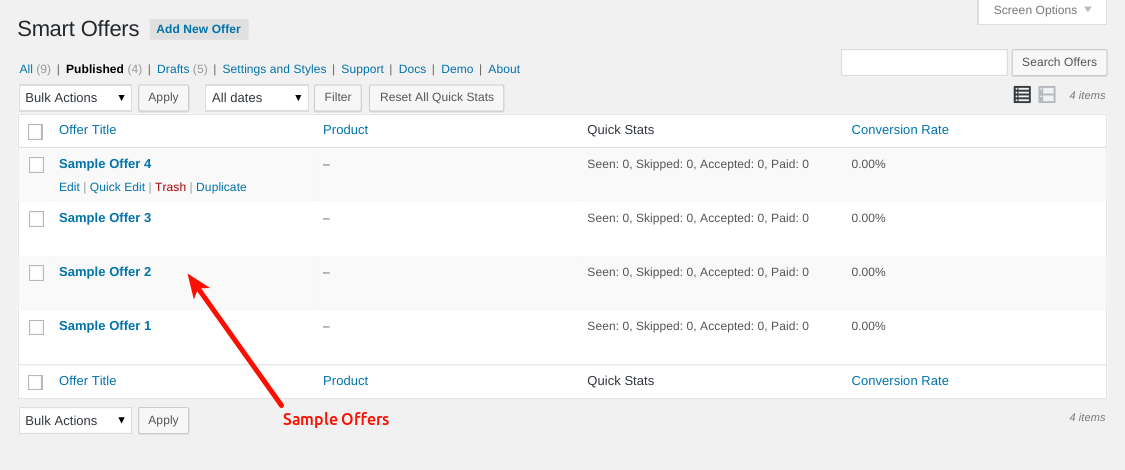
Task: Switch to list view icon
Action: (1022, 95)
